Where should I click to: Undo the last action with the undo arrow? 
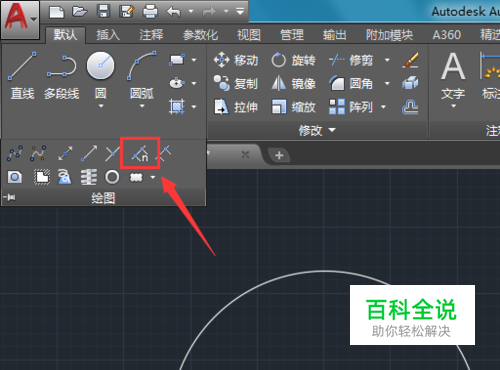[174, 12]
